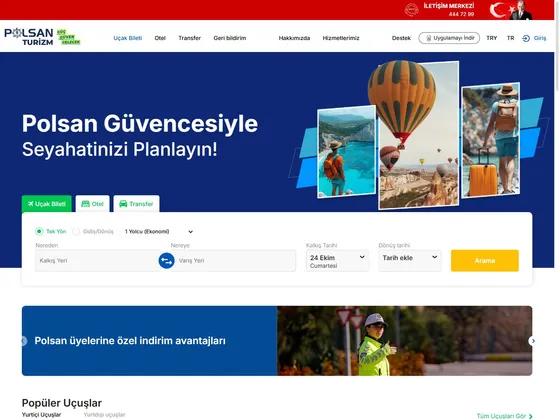Click phone icon in Uygulamayı İndir button
Image resolution: width=560 pixels, height=419 pixels.
point(429,38)
